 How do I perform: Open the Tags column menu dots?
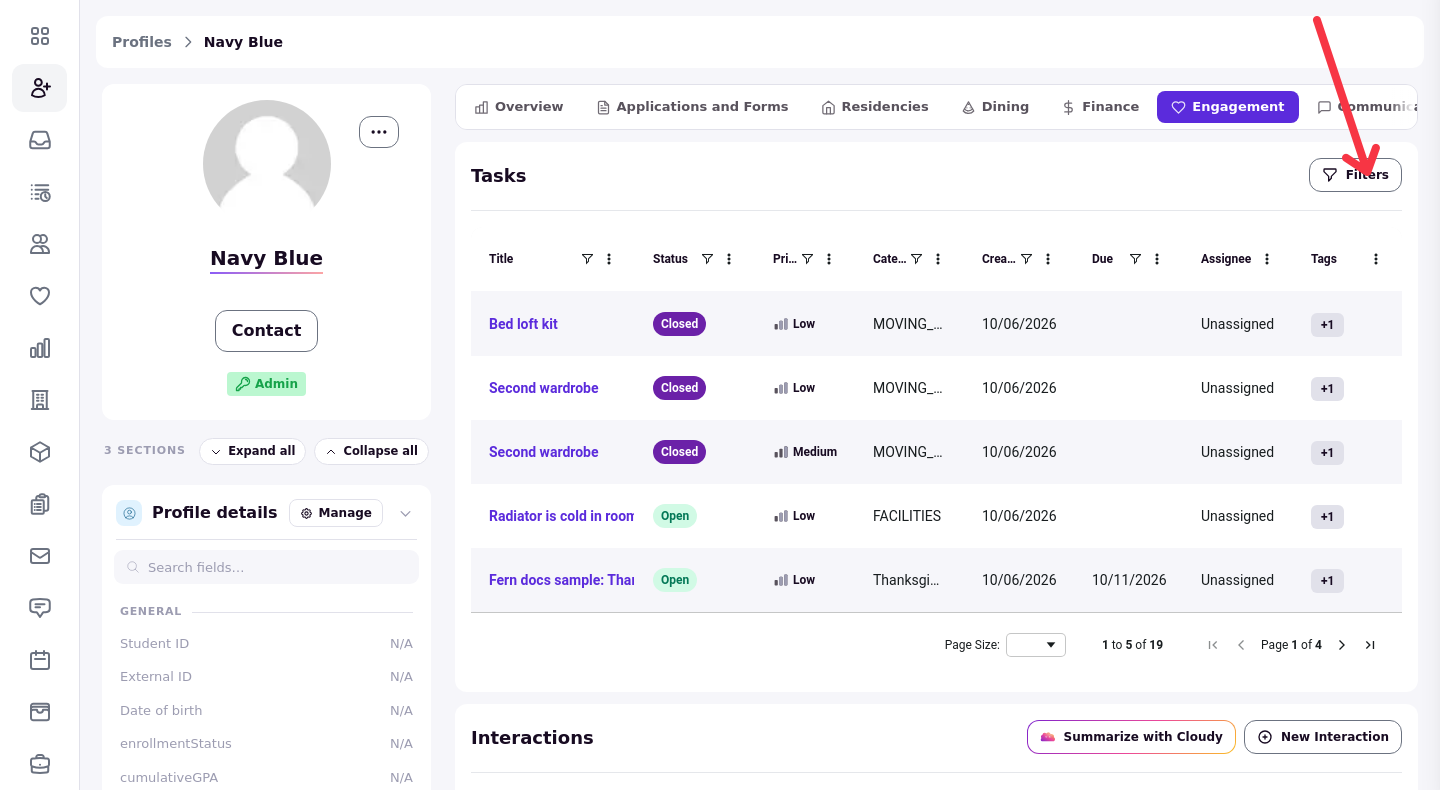(1376, 259)
